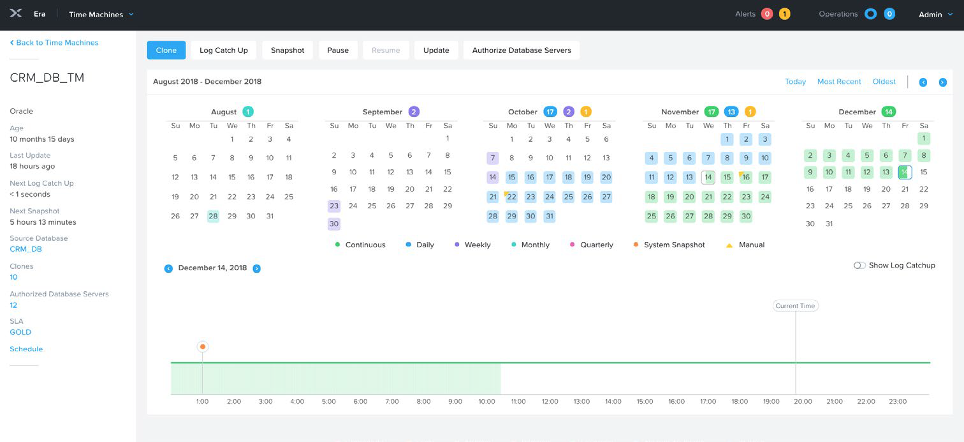
Task: Click the Manual legend entry
Action: tap(746, 245)
